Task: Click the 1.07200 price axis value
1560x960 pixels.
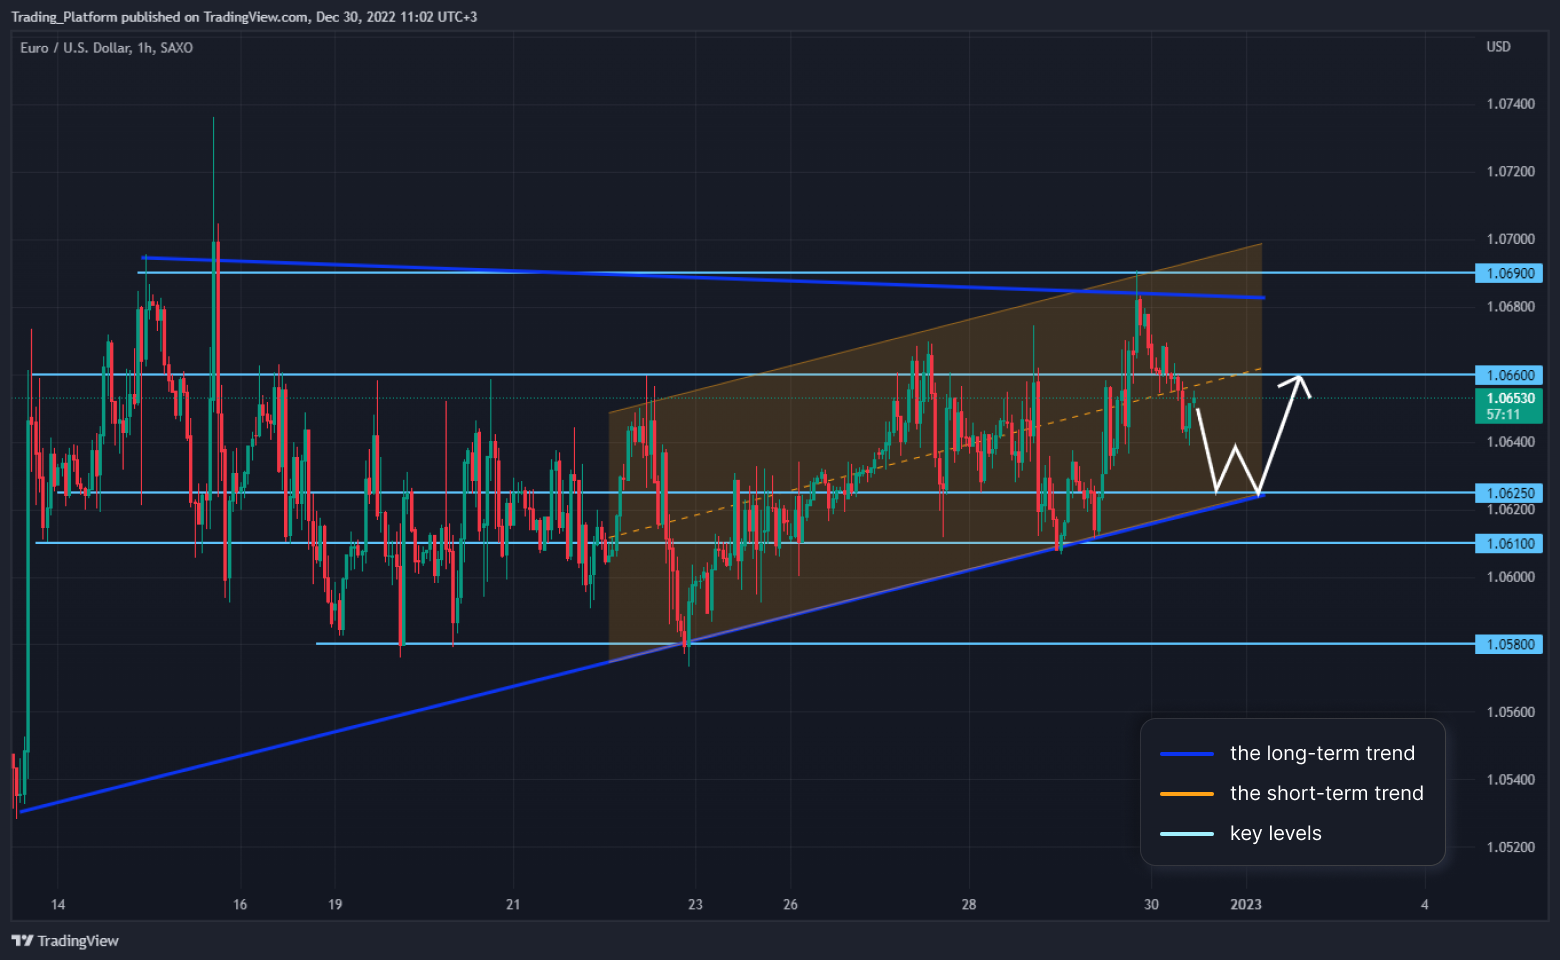Action: [1510, 172]
